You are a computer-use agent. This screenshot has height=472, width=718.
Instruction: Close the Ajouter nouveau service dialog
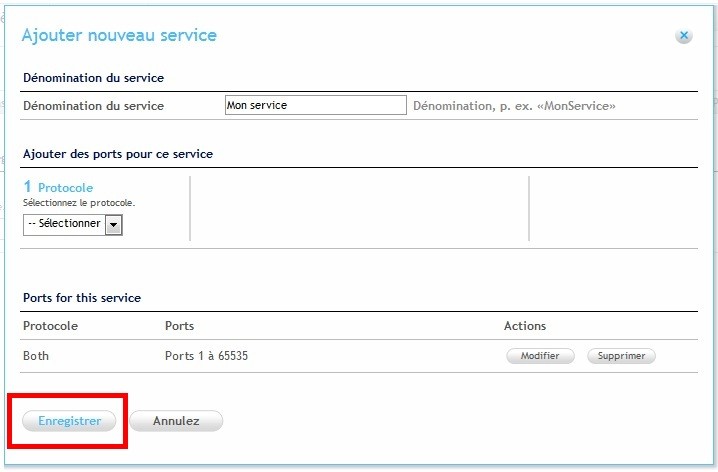pos(684,36)
